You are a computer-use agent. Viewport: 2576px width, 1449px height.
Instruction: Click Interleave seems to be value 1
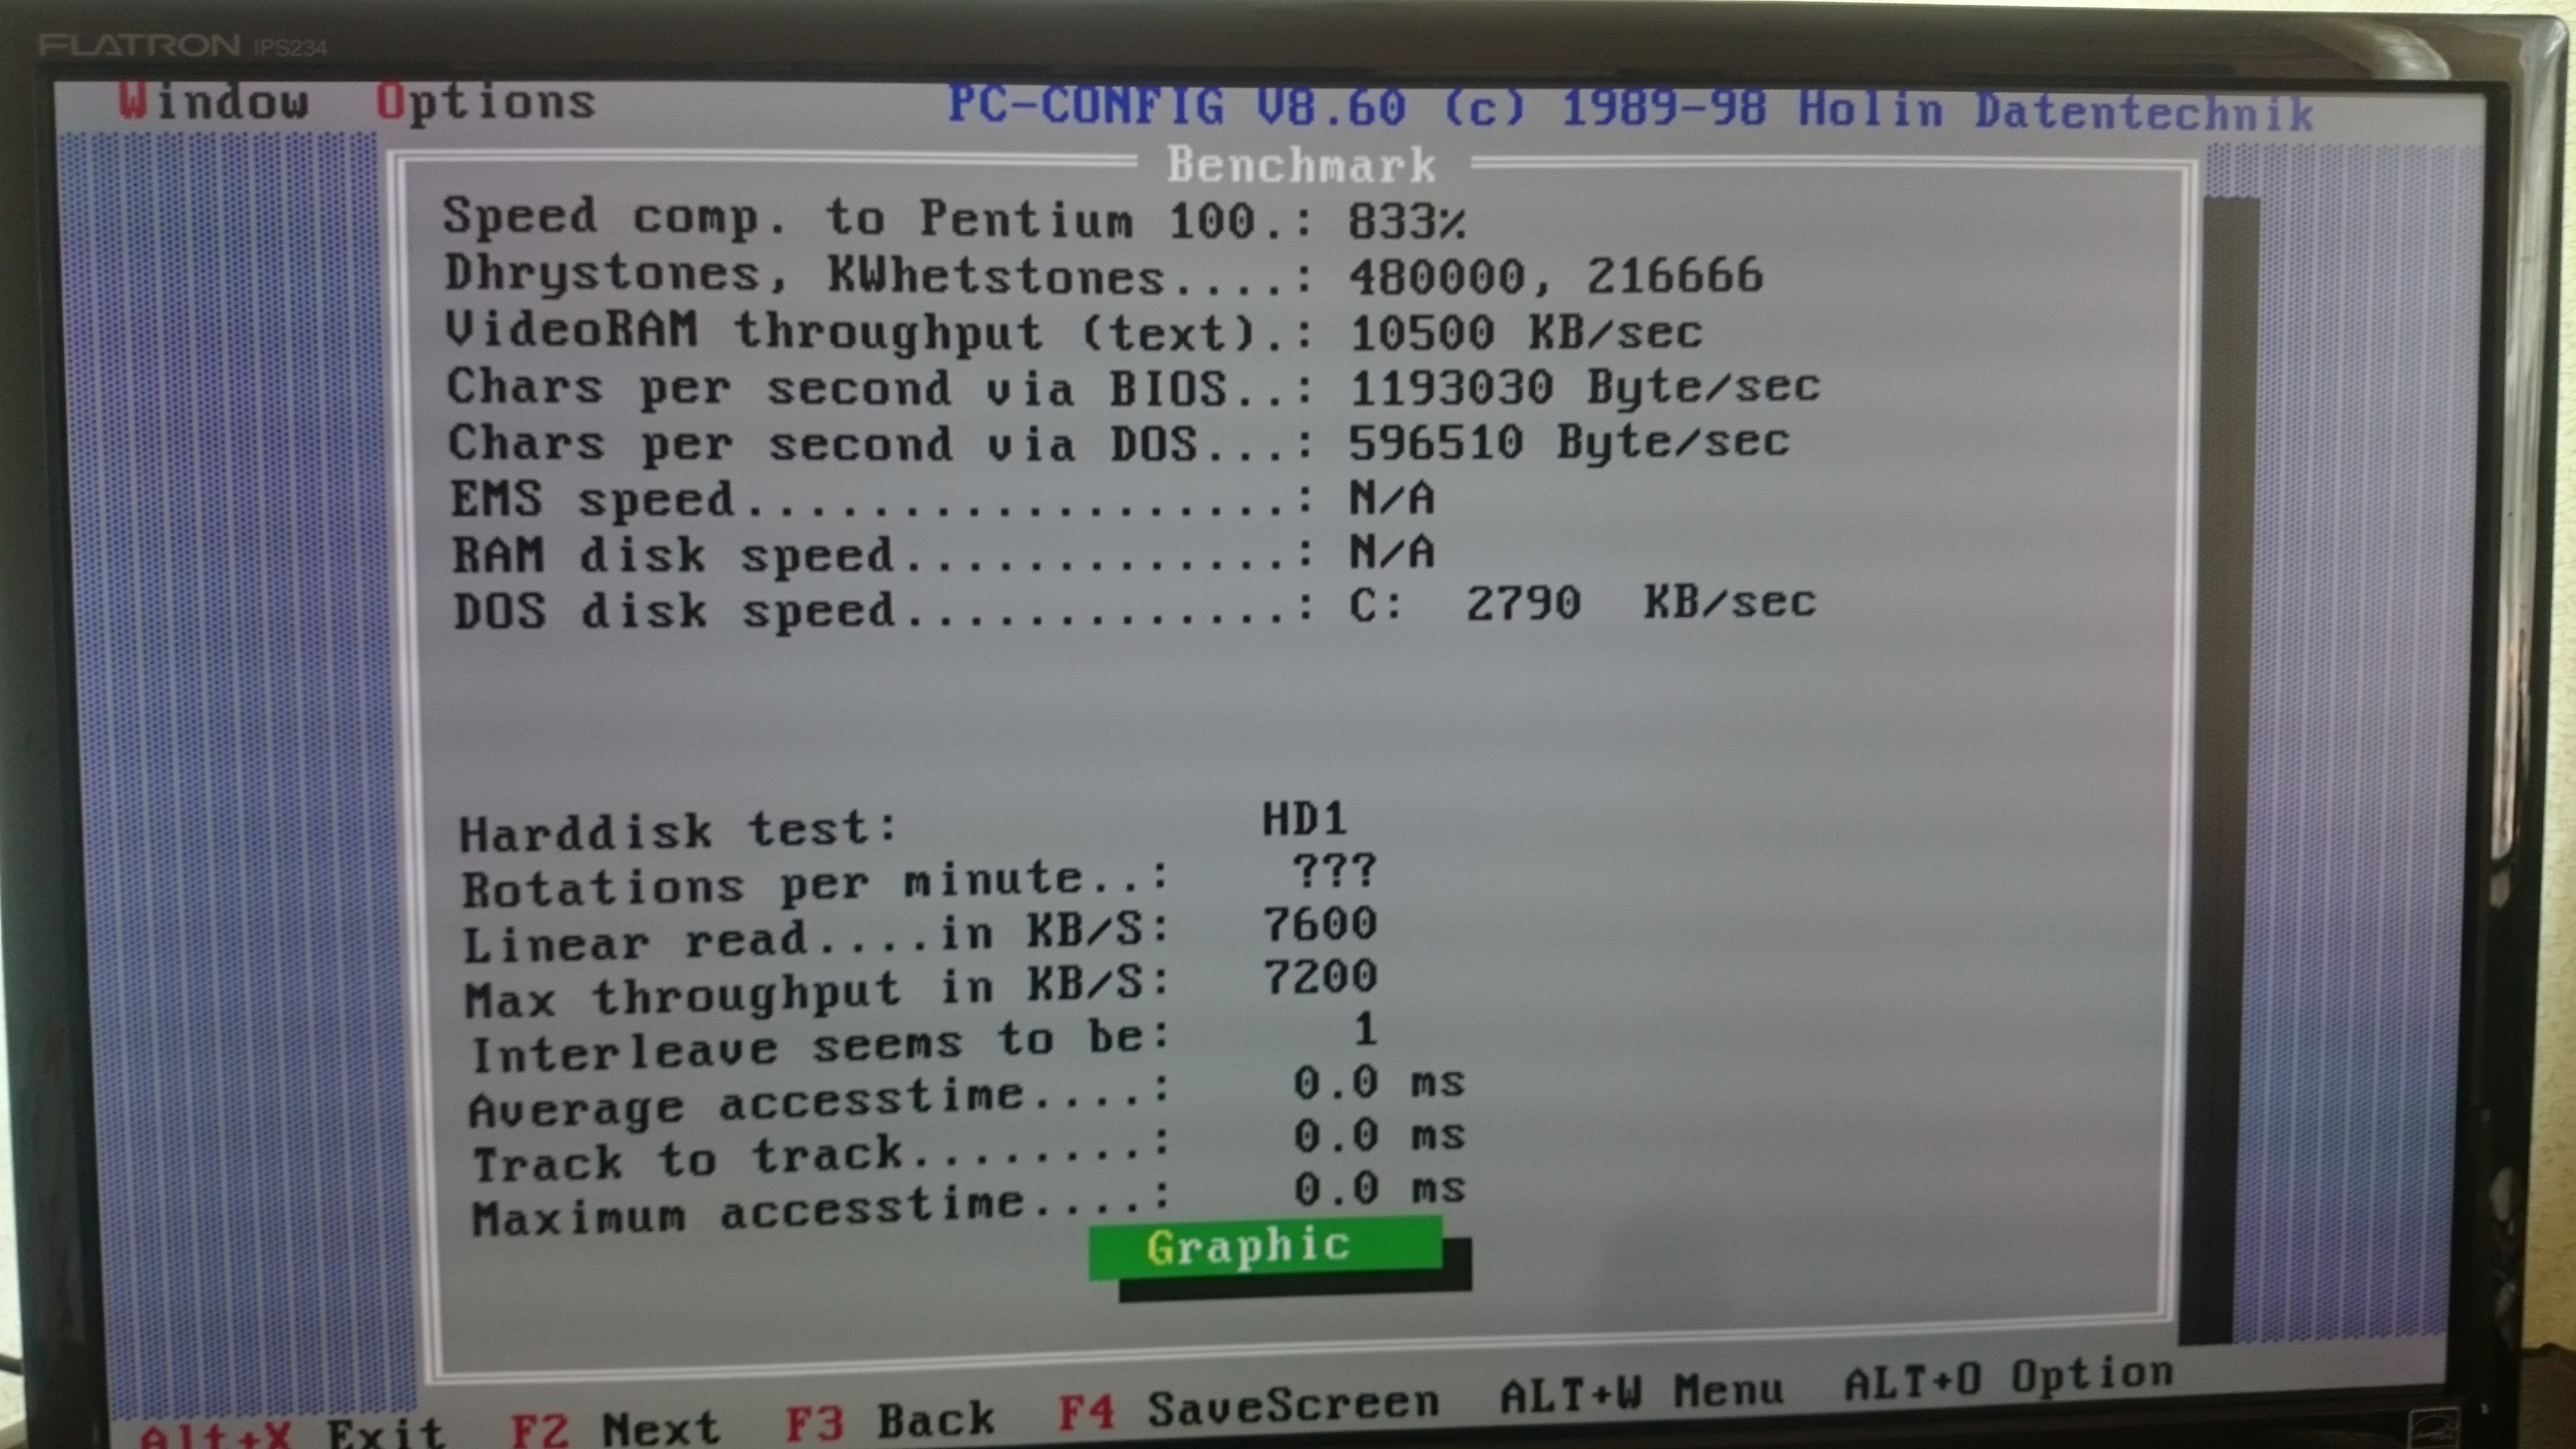tap(1365, 1030)
